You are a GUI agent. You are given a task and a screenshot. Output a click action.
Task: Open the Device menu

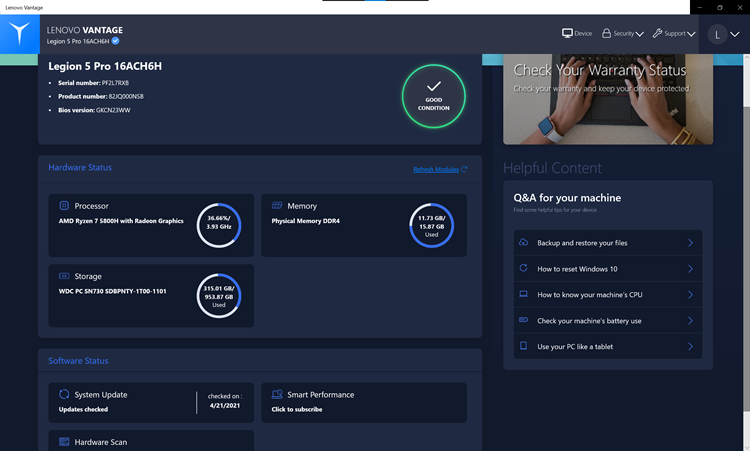(x=577, y=33)
